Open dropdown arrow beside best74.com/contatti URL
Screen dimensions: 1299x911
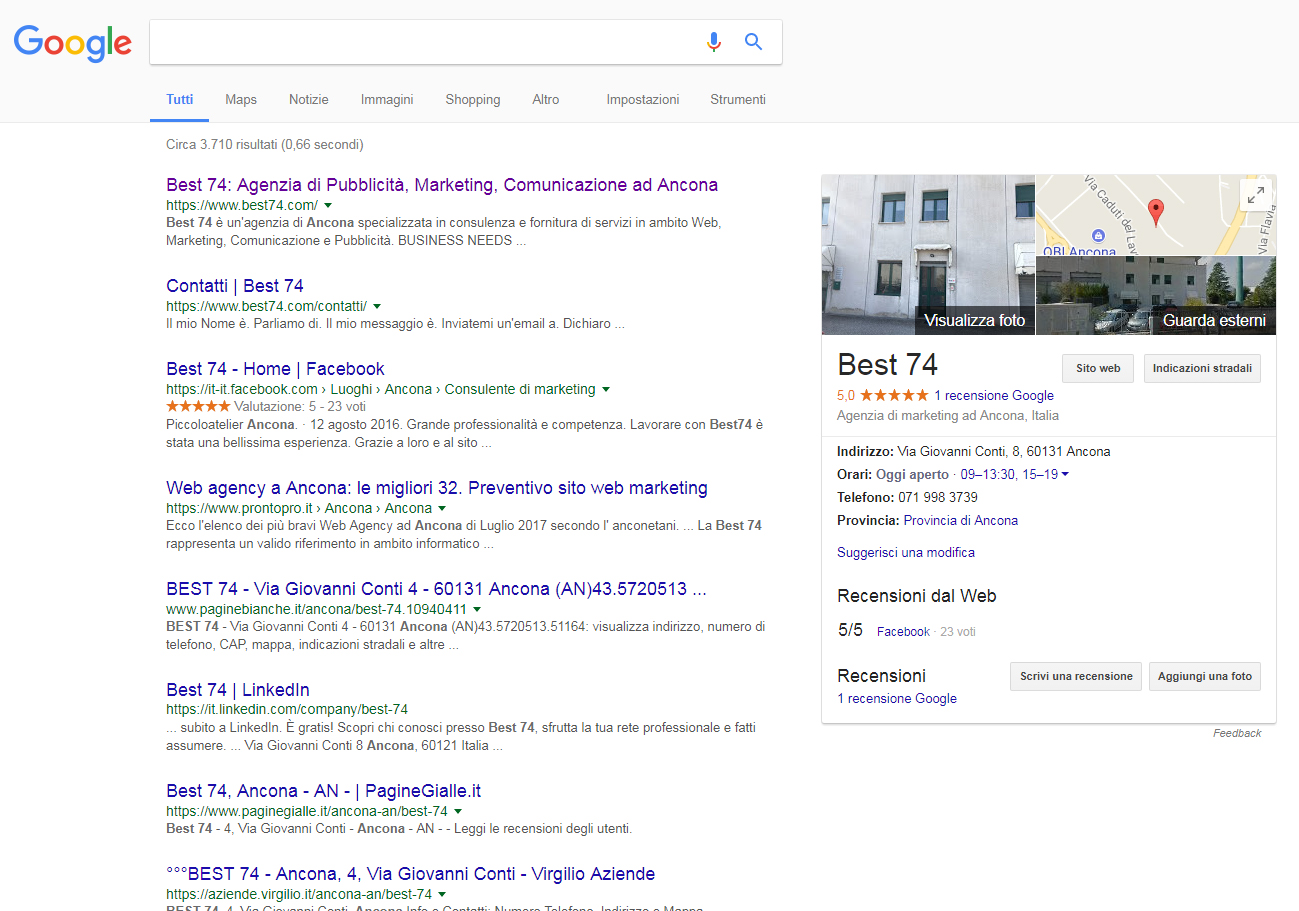coord(377,306)
